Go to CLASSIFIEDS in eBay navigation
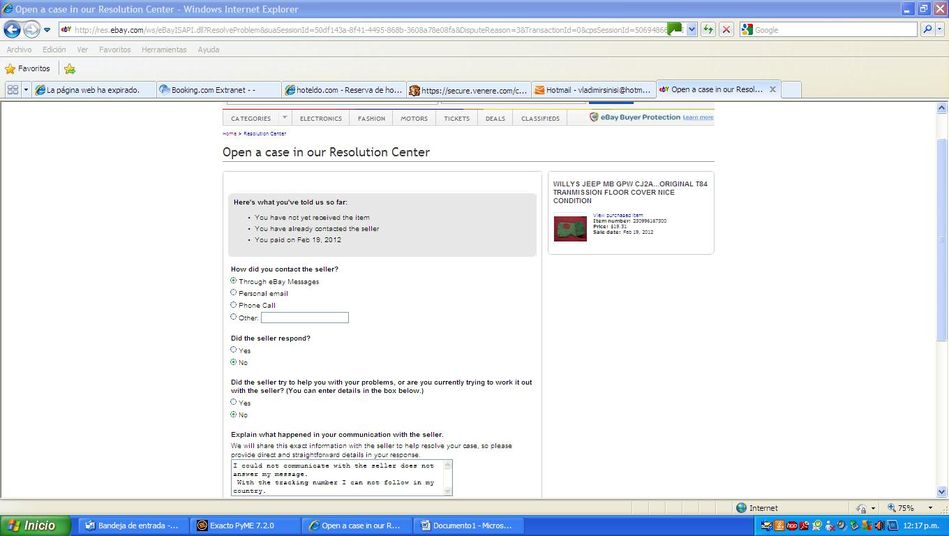The width and height of the screenshot is (949, 536). [540, 119]
